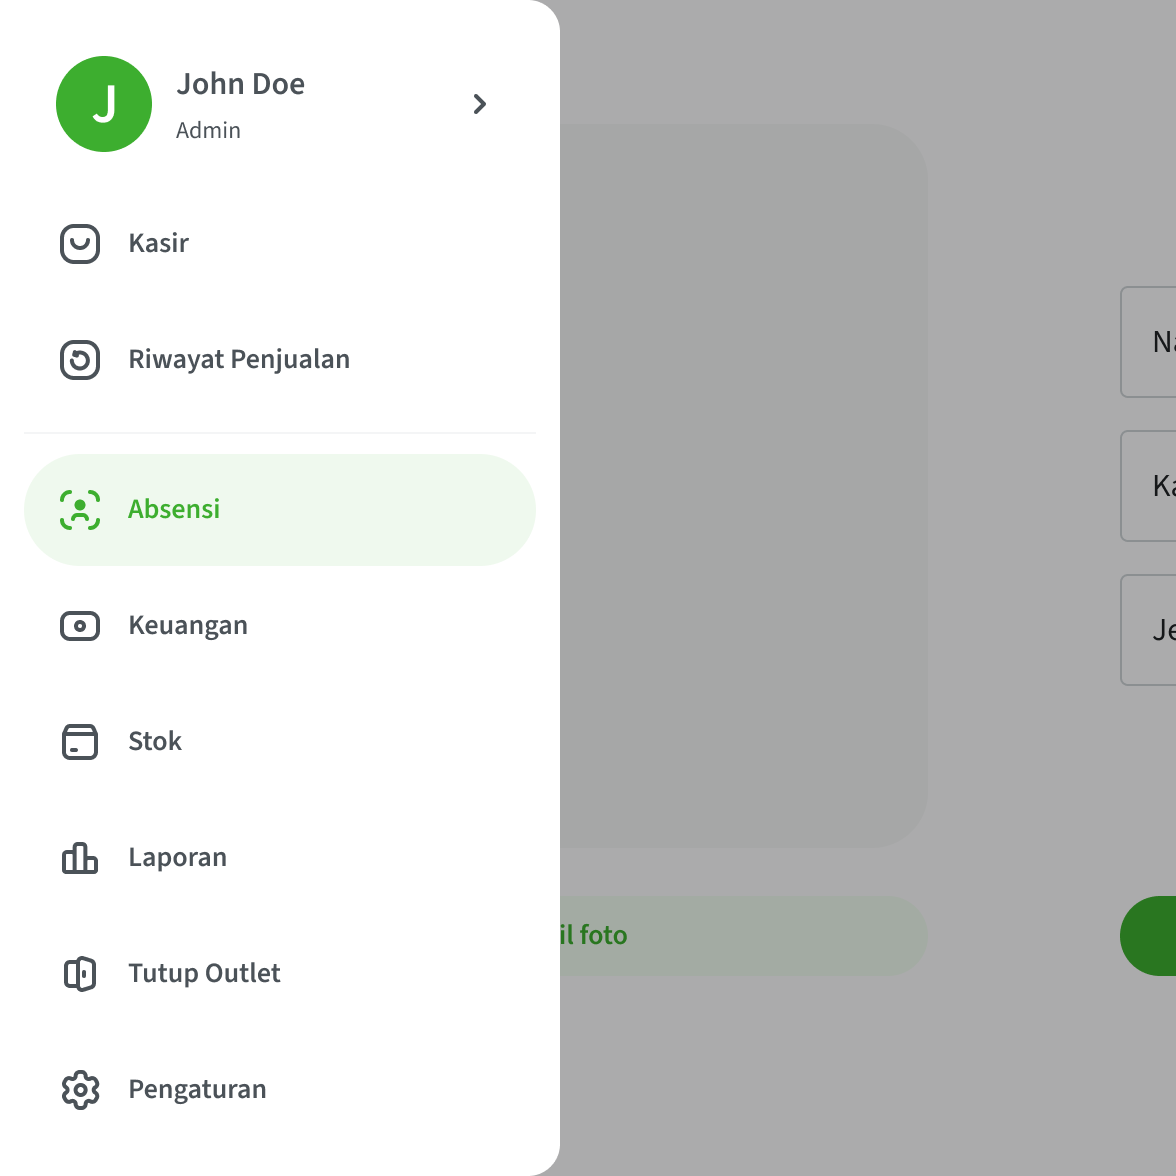Screen dimensions: 1176x1176
Task: Choose Tutup Outlet menu label
Action: click(204, 973)
